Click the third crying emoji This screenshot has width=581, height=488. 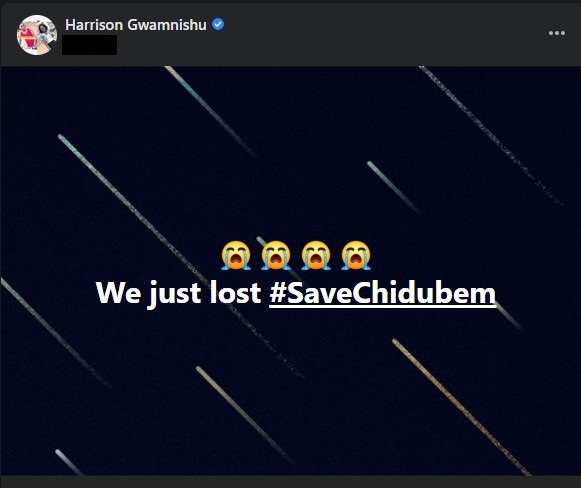[316, 255]
